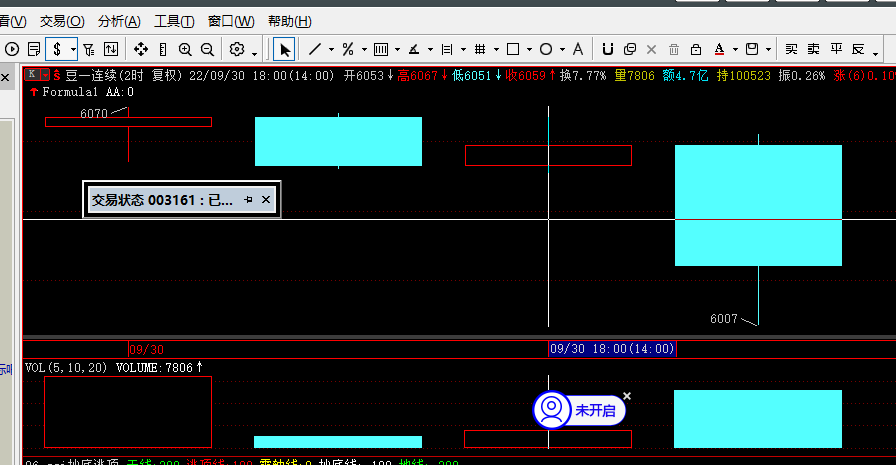Select the horizontal levels line tool

coord(447,50)
